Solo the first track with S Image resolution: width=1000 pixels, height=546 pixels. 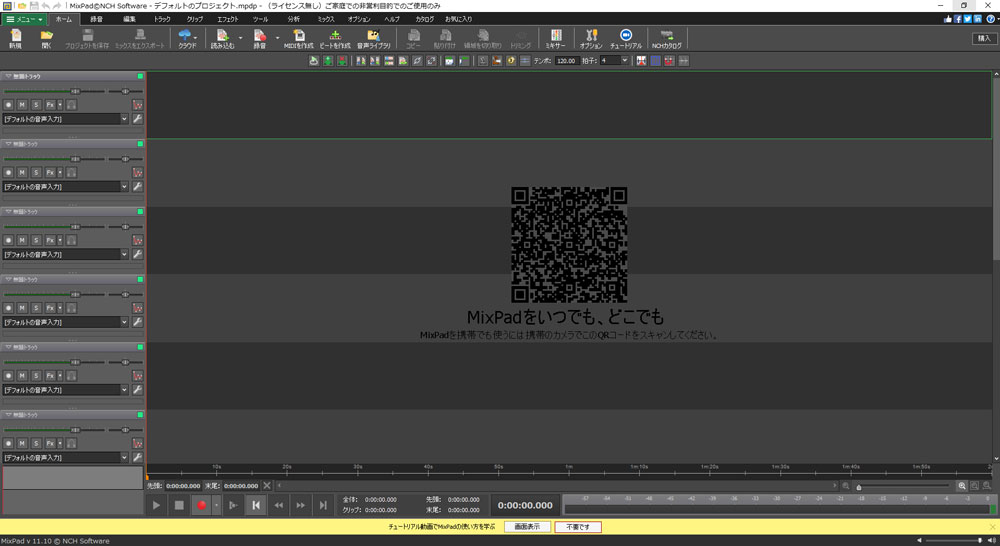(36, 105)
